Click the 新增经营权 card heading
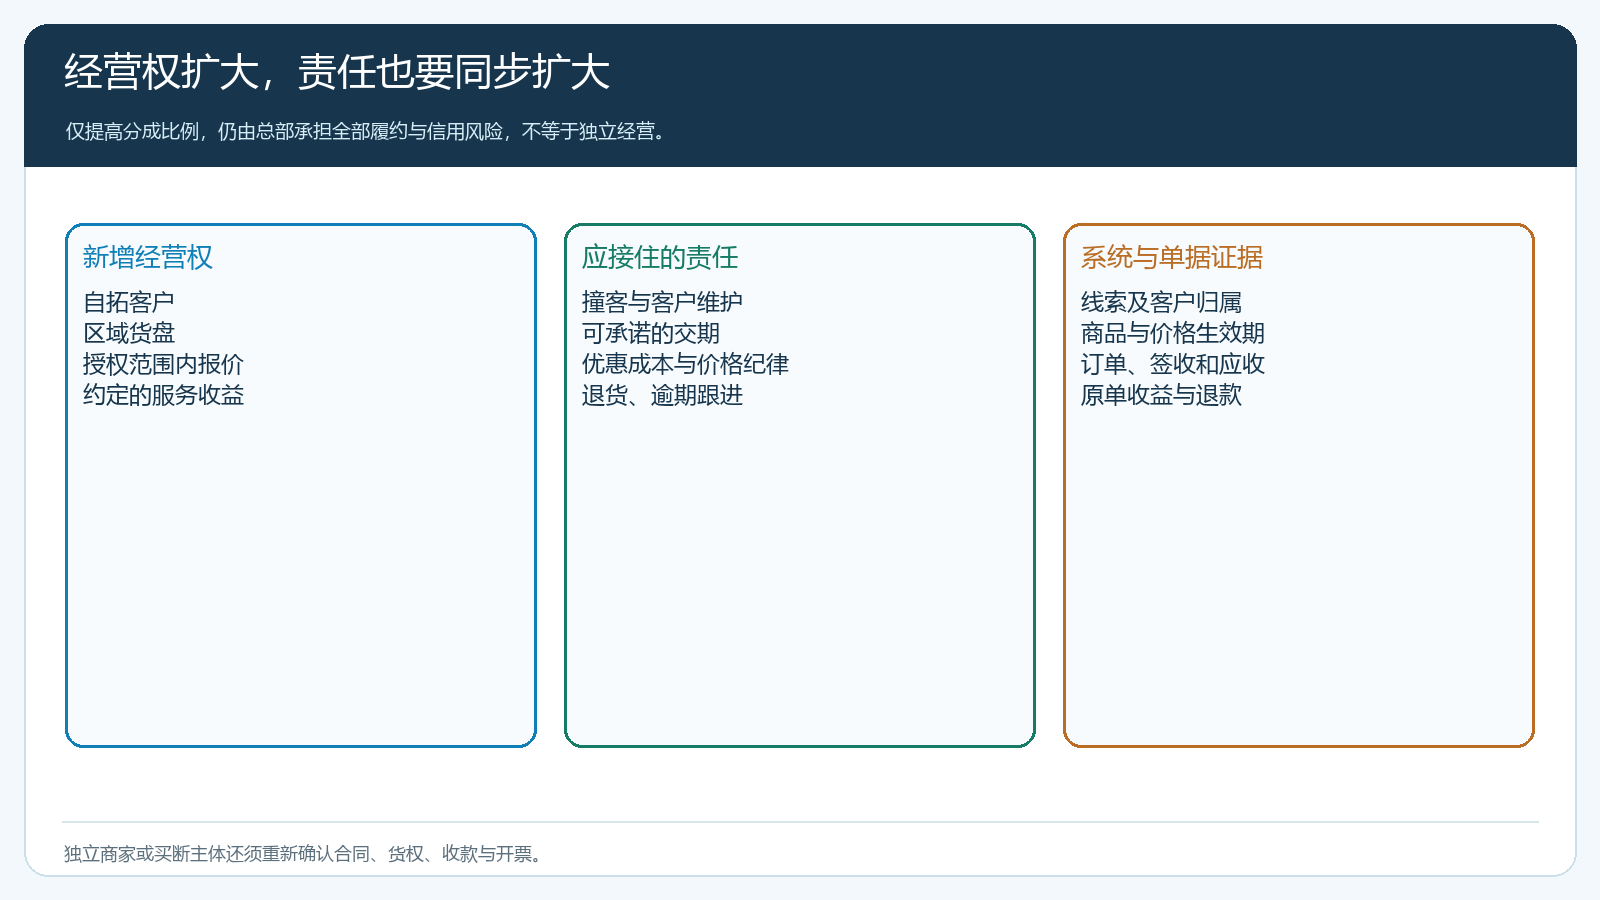Image resolution: width=1600 pixels, height=900 pixels. click(148, 257)
